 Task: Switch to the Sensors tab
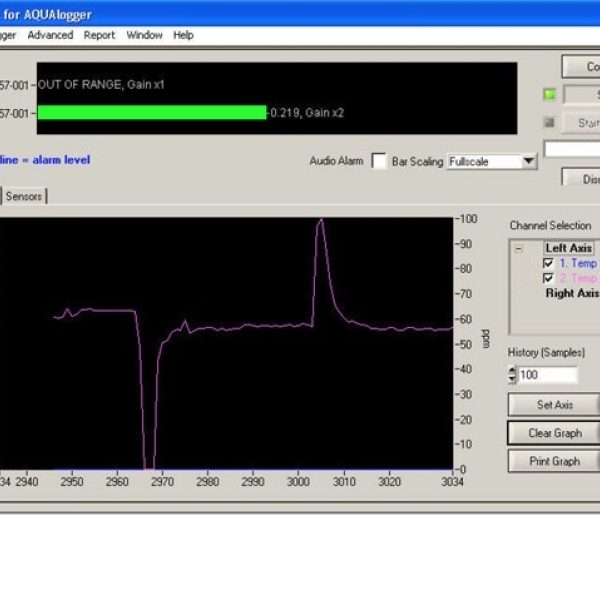coord(24,196)
